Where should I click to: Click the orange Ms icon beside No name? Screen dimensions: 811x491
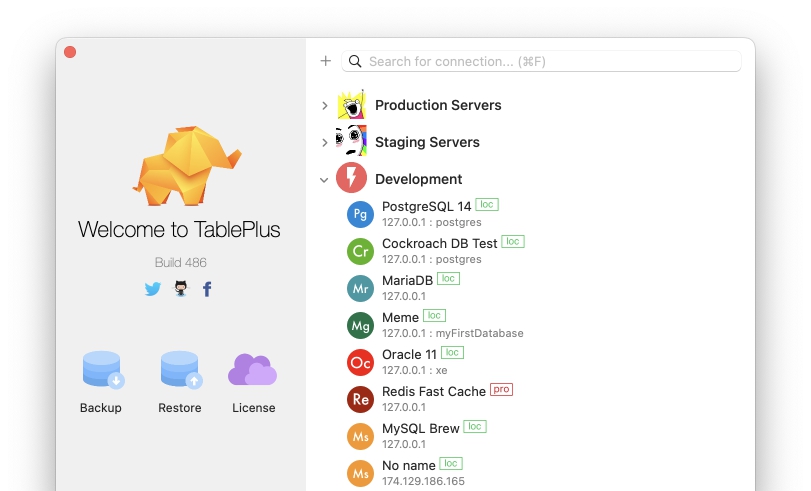coord(361,473)
